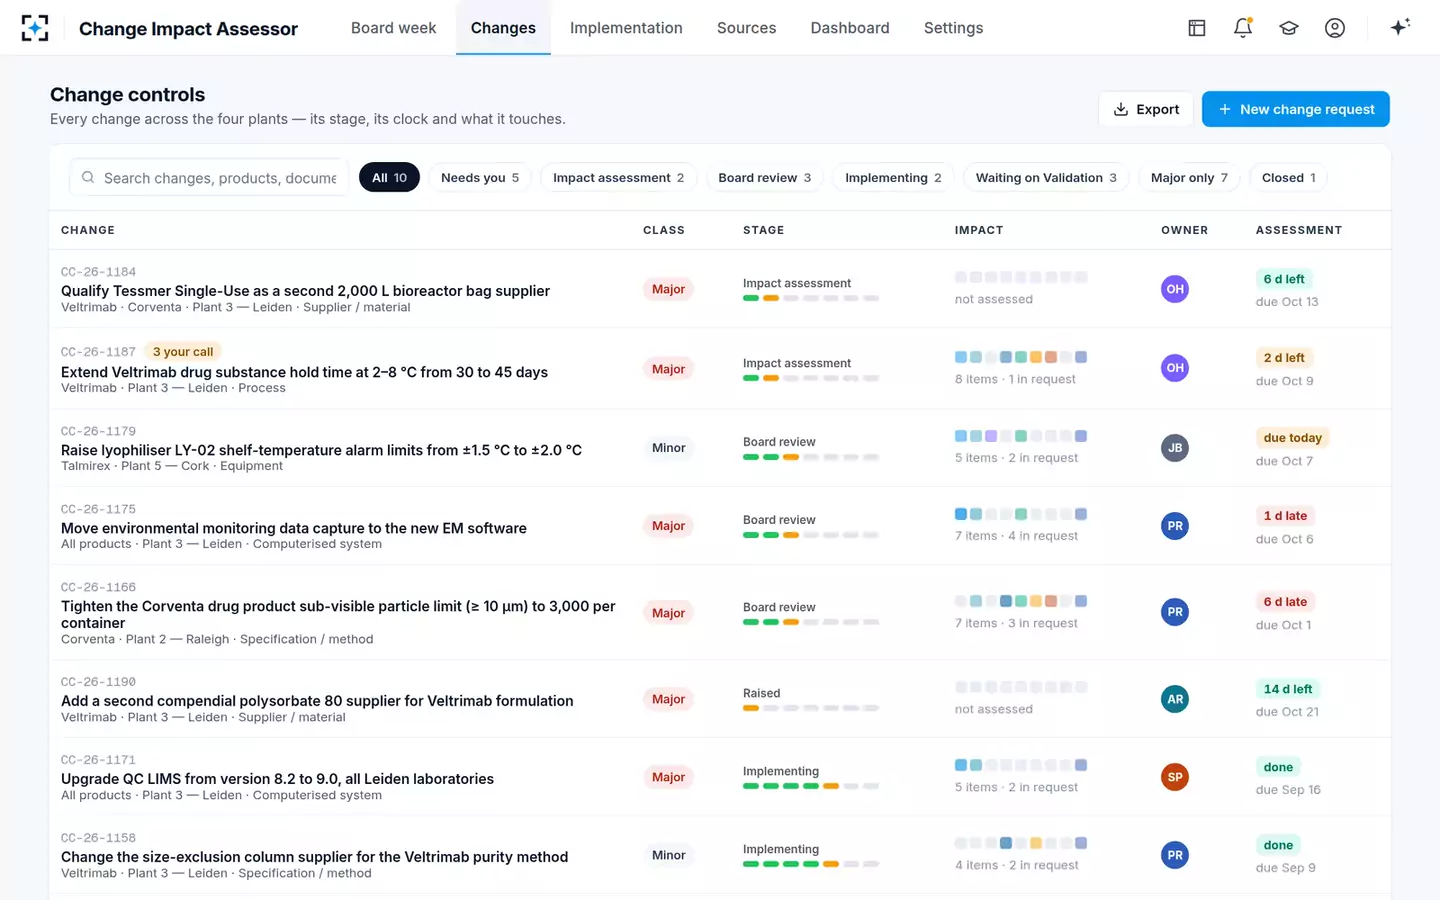Open the layout panel icon in header
The width and height of the screenshot is (1440, 900).
coord(1197,28)
